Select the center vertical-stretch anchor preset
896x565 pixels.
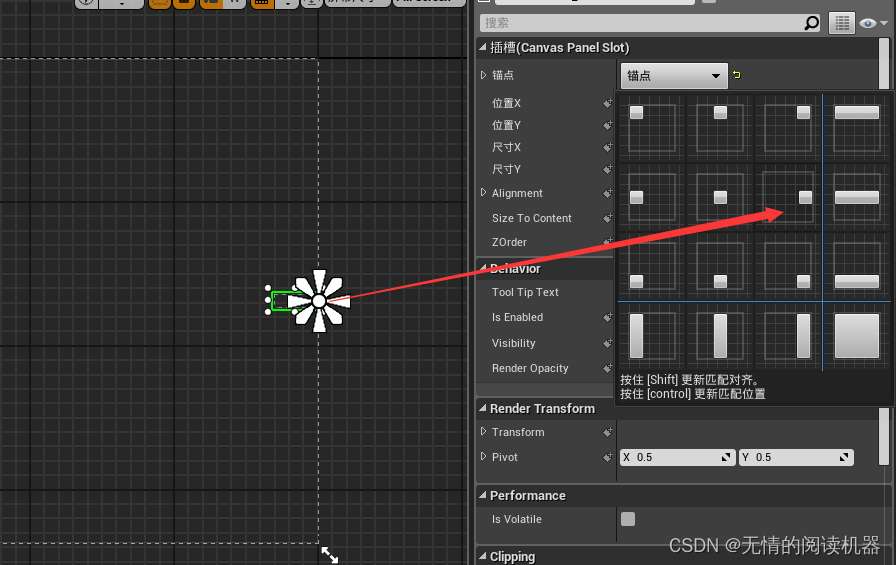[719, 336]
